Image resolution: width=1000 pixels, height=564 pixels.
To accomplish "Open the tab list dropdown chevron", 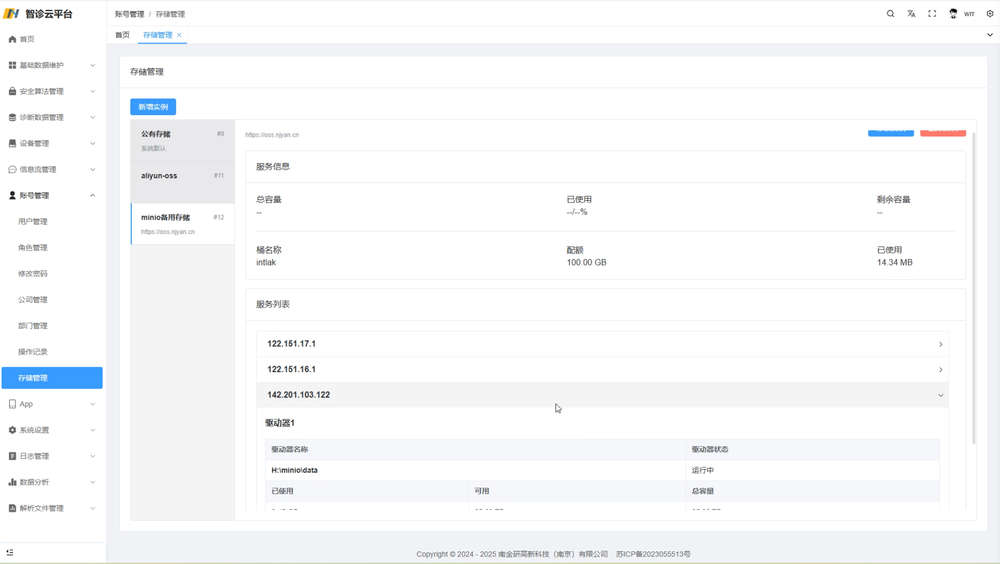I will 990,35.
